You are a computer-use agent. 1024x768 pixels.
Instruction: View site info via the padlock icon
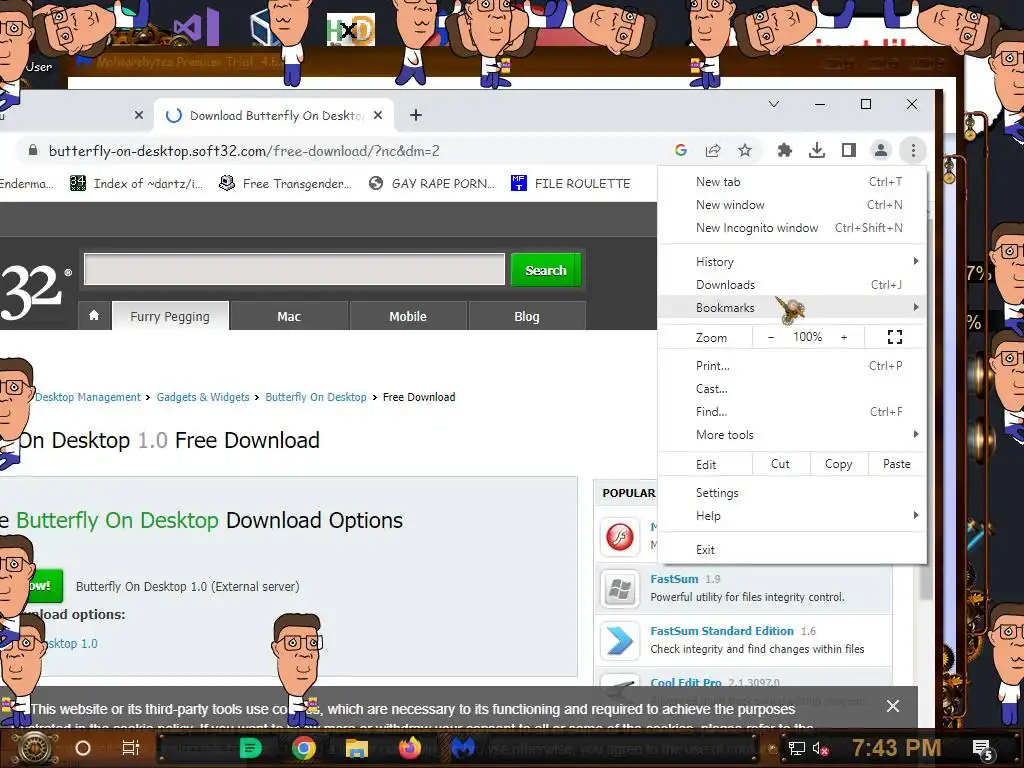pos(33,151)
